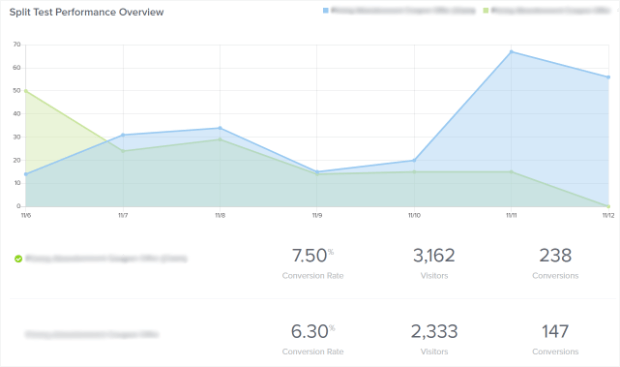Click the blue legend square swatch

[325, 11]
